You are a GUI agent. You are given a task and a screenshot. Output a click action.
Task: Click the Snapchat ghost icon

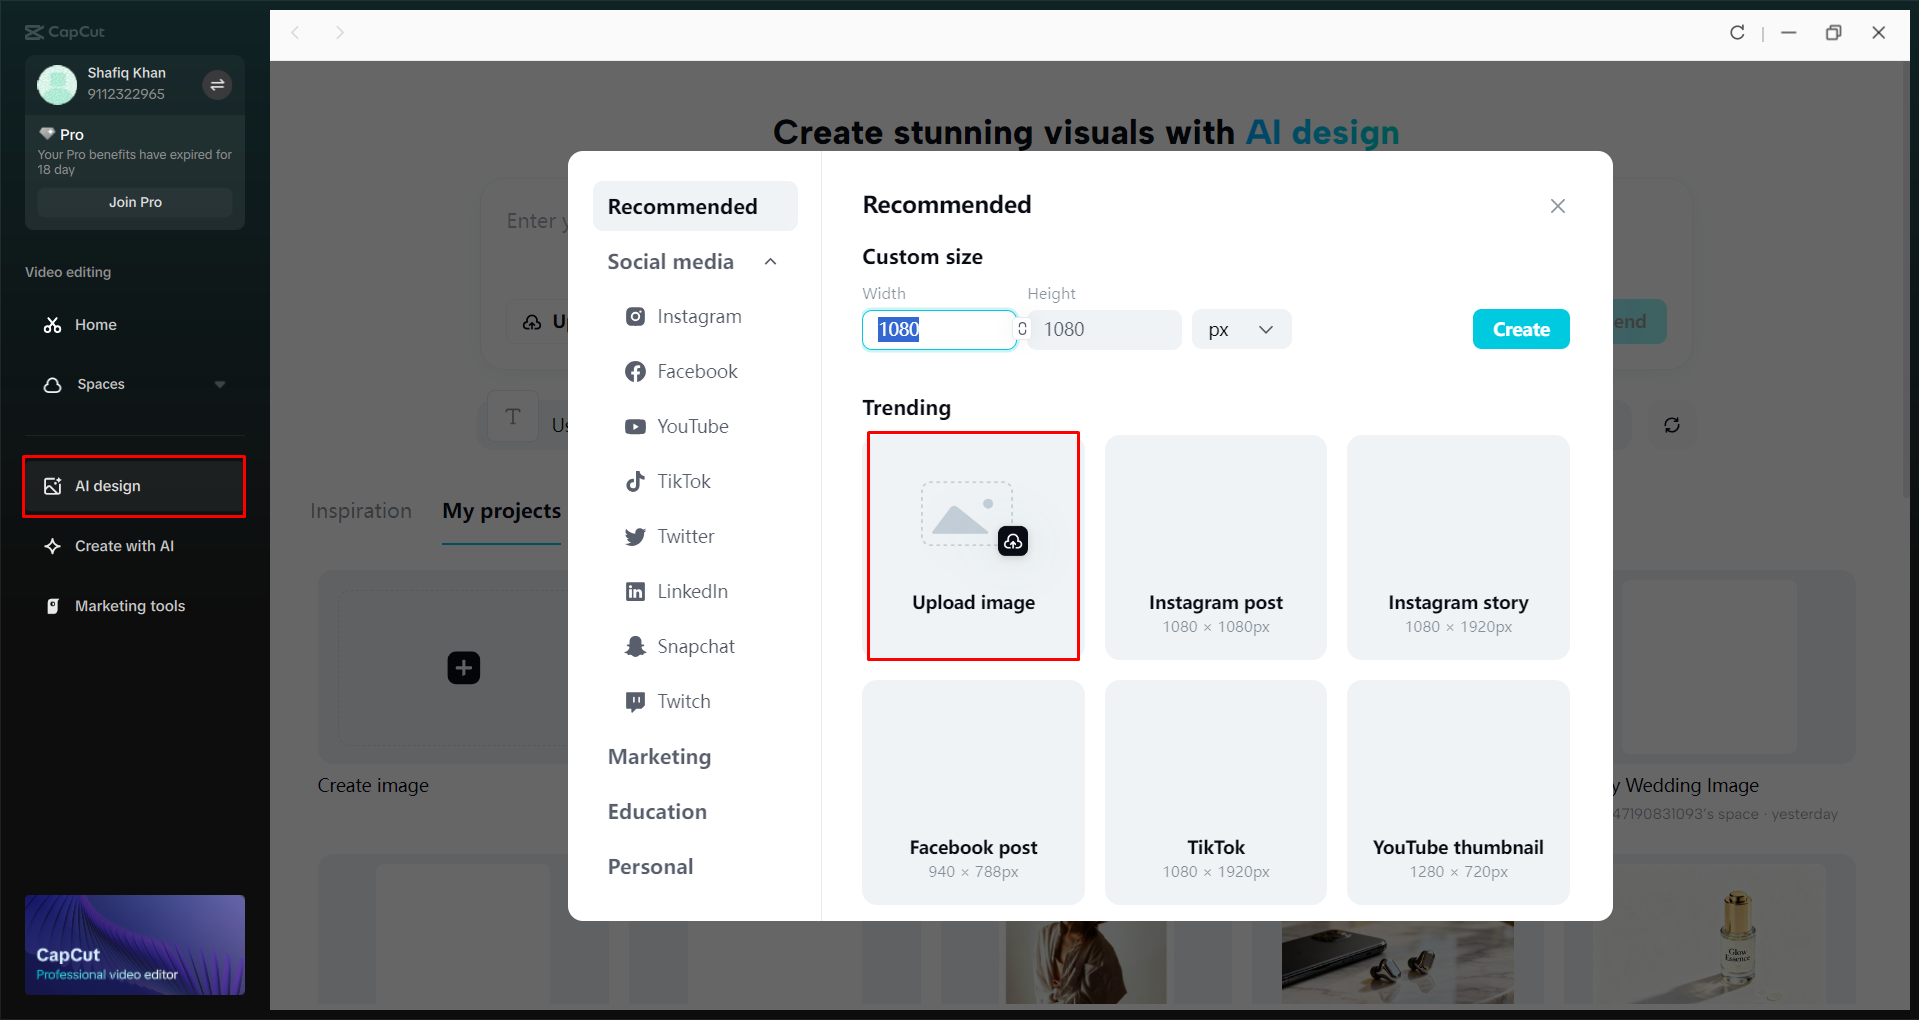636,646
